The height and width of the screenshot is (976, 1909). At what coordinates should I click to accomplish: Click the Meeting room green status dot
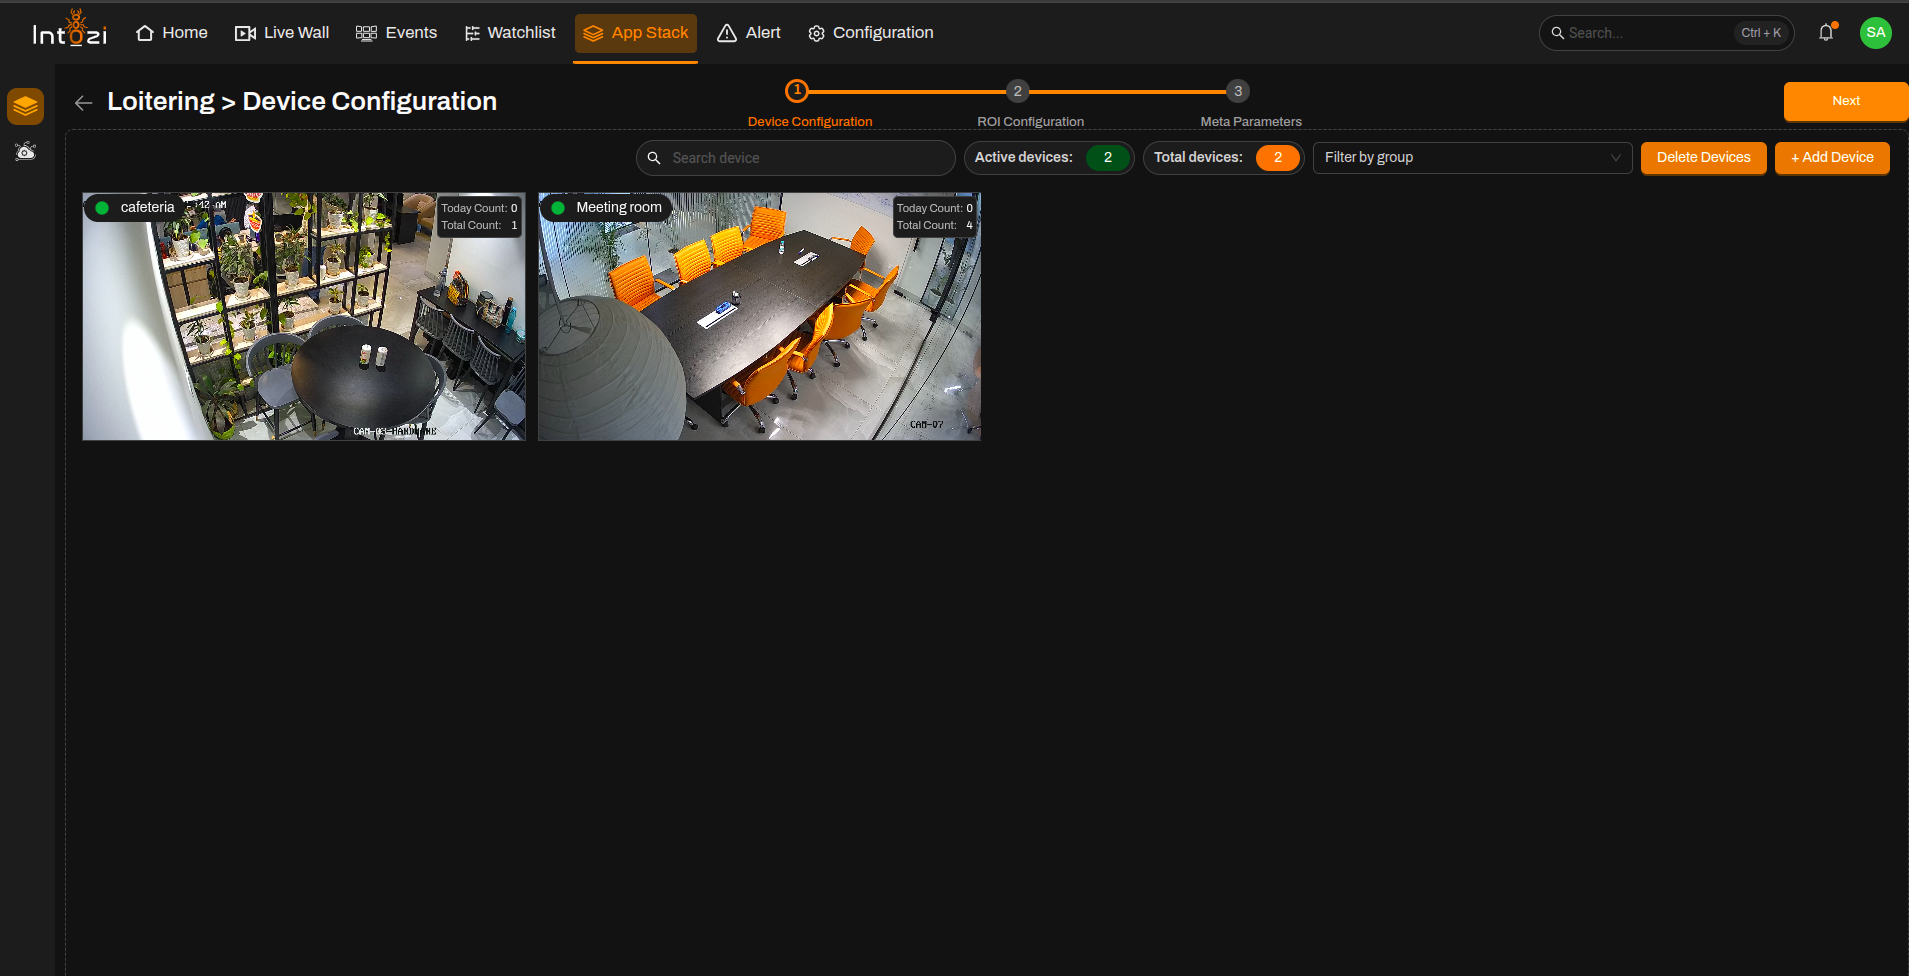click(558, 208)
